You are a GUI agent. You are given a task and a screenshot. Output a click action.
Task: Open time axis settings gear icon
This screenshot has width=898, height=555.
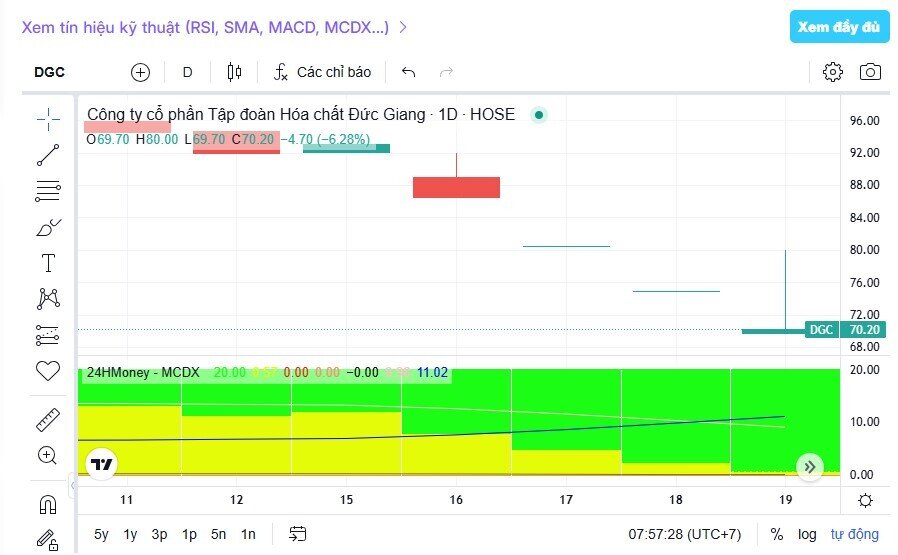point(865,500)
